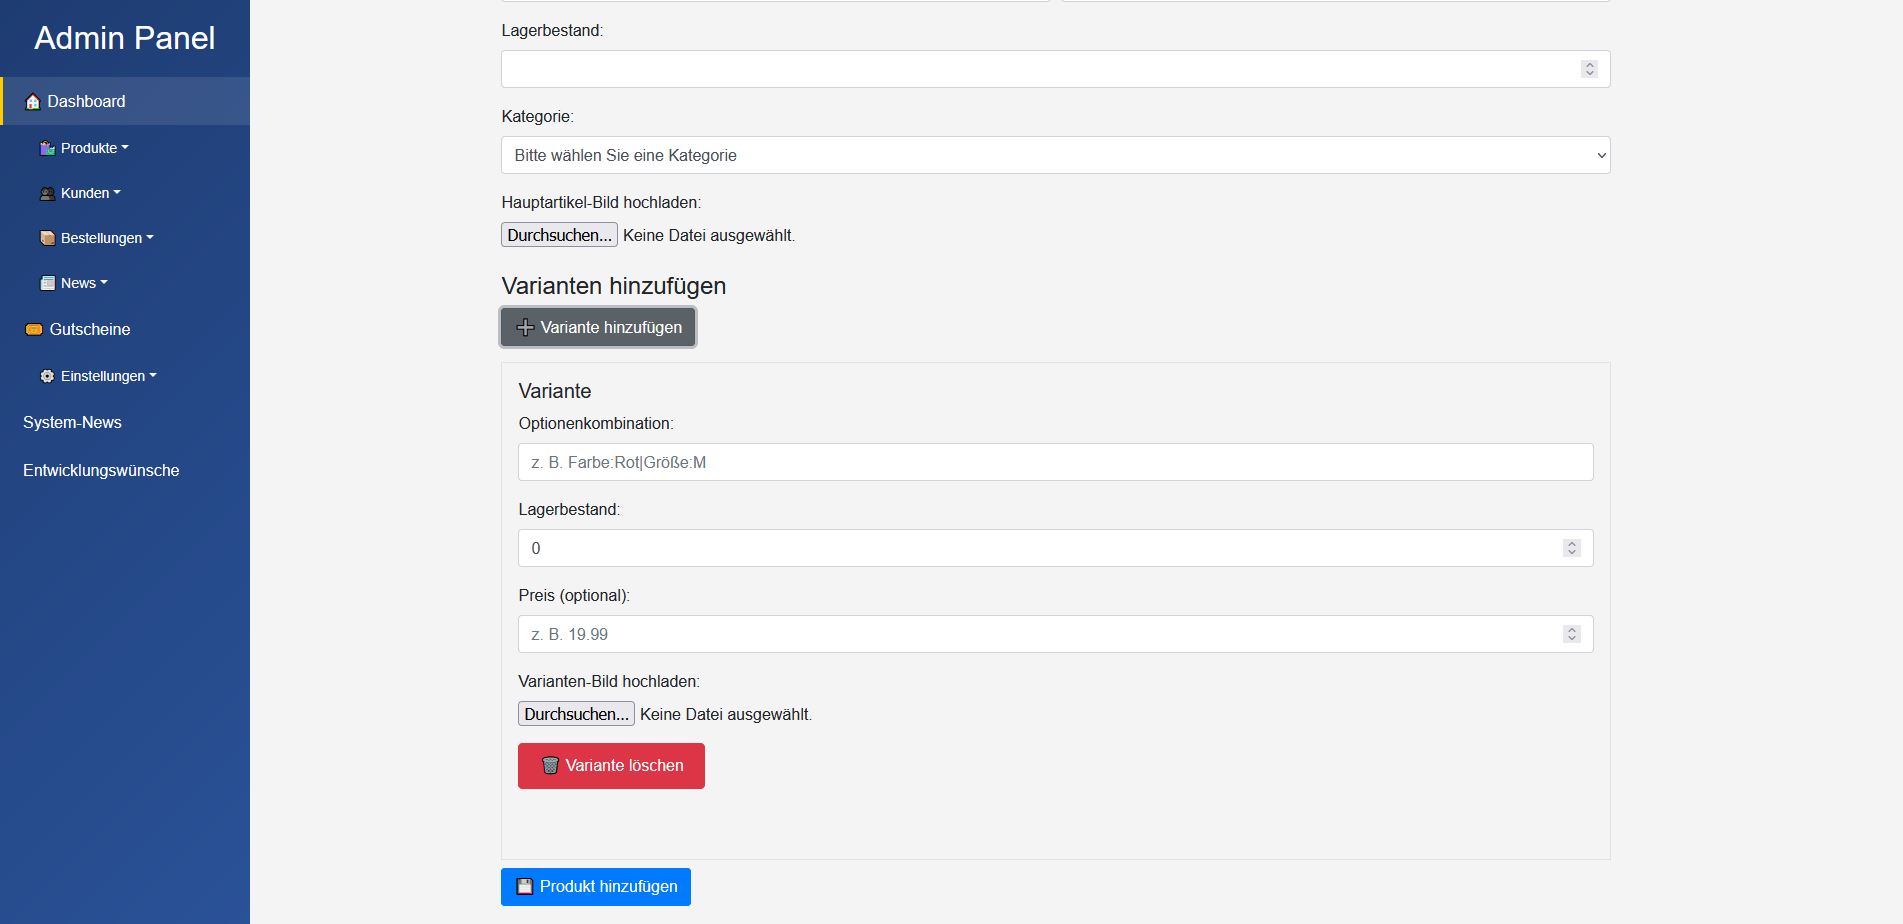Click the Produkte shopping bag icon
1903x924 pixels.
tap(47, 148)
